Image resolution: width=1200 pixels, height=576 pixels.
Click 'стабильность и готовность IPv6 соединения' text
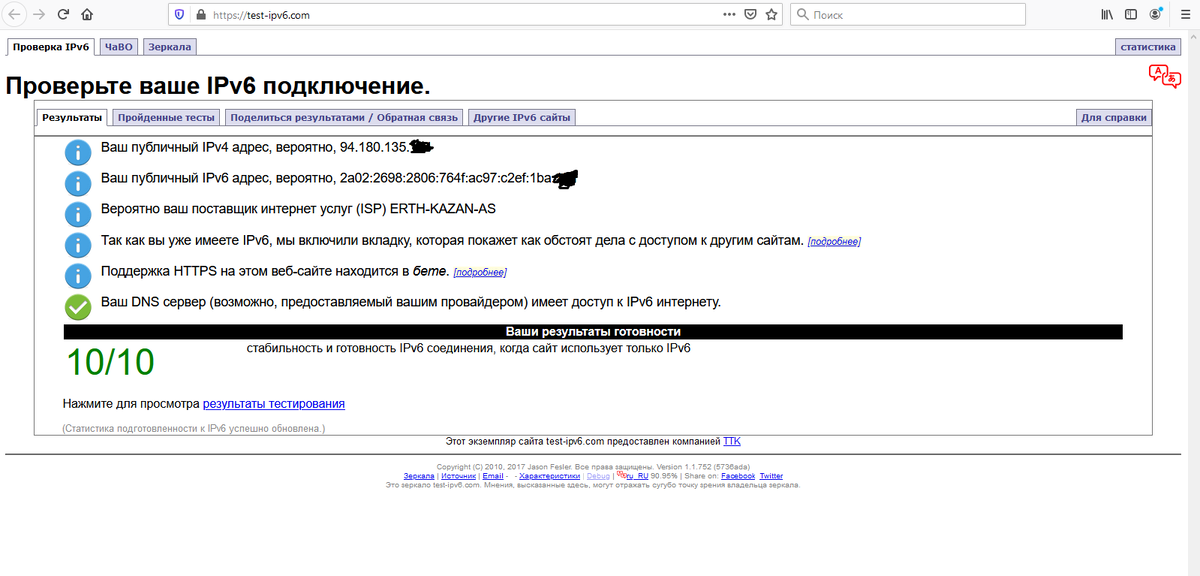[x=469, y=348]
